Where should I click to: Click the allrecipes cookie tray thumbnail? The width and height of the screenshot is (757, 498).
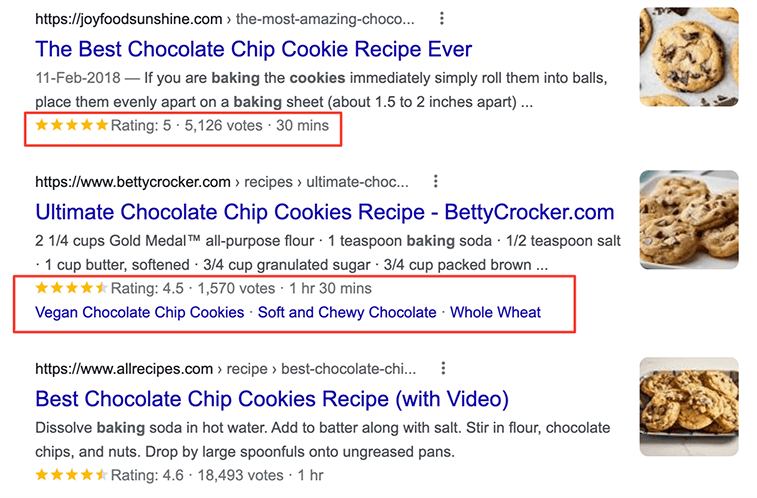click(688, 406)
